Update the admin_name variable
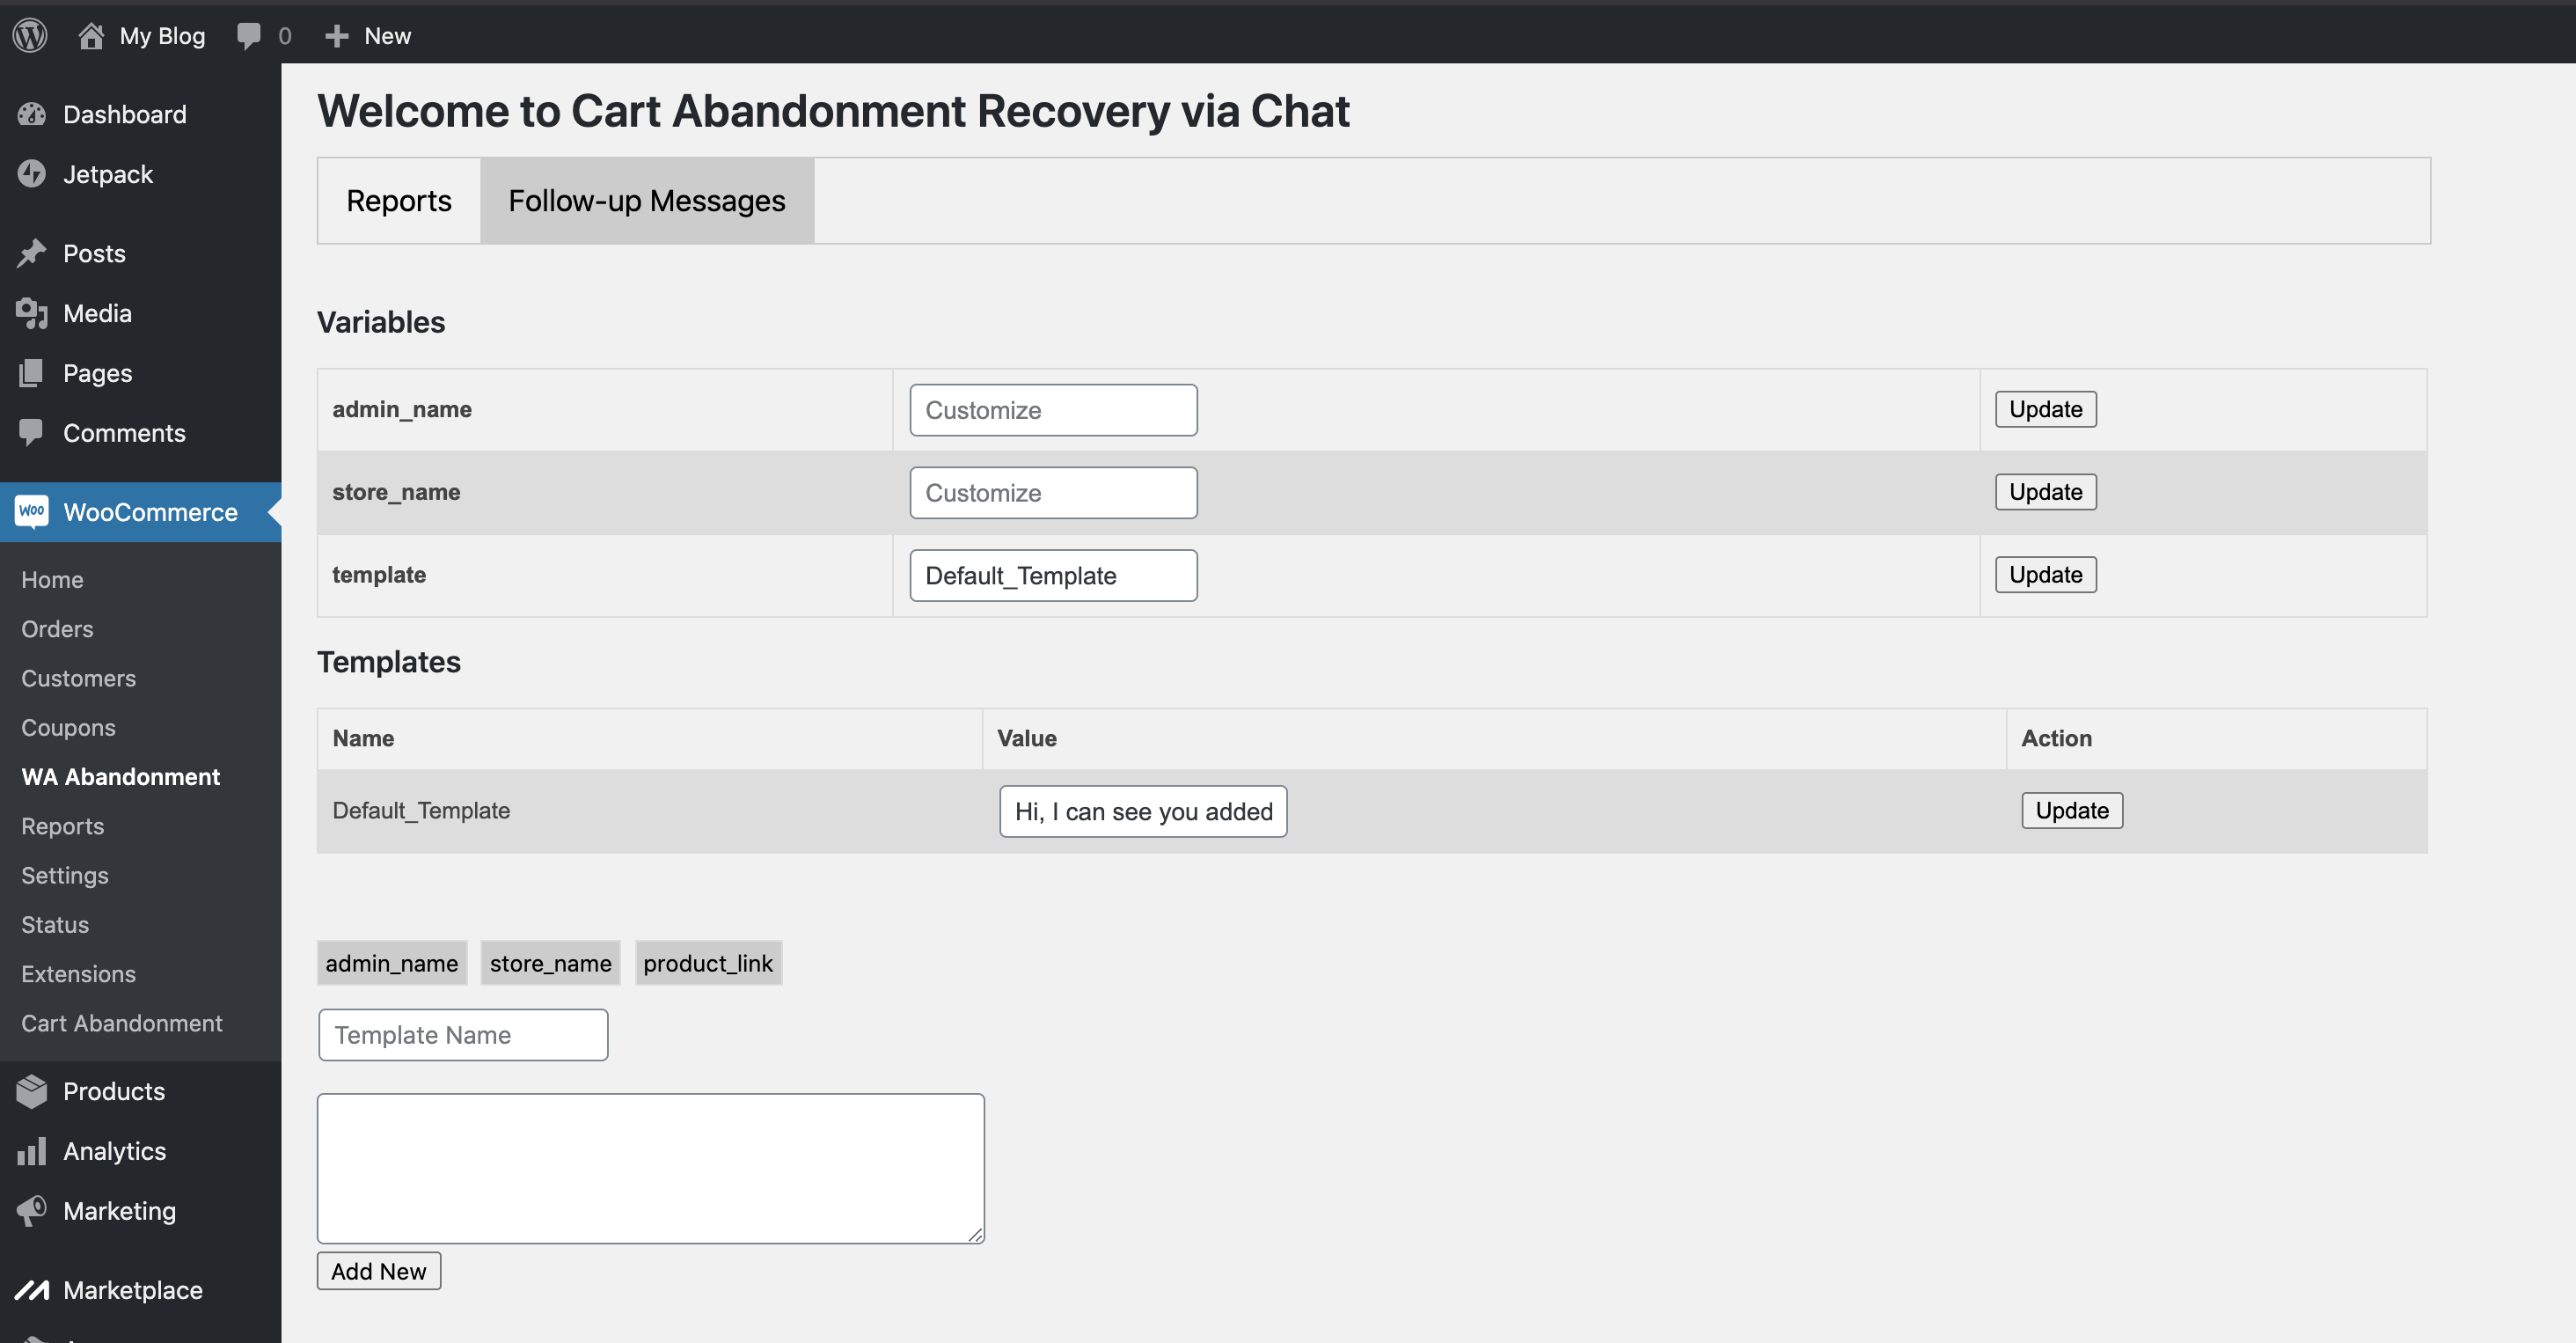2576x1343 pixels. pos(2045,409)
